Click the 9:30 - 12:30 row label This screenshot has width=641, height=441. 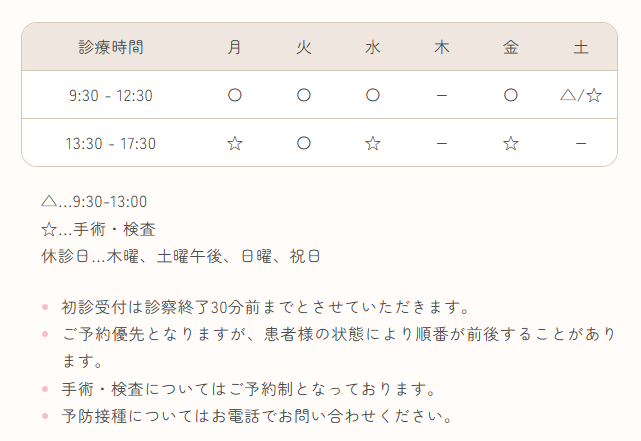(111, 96)
